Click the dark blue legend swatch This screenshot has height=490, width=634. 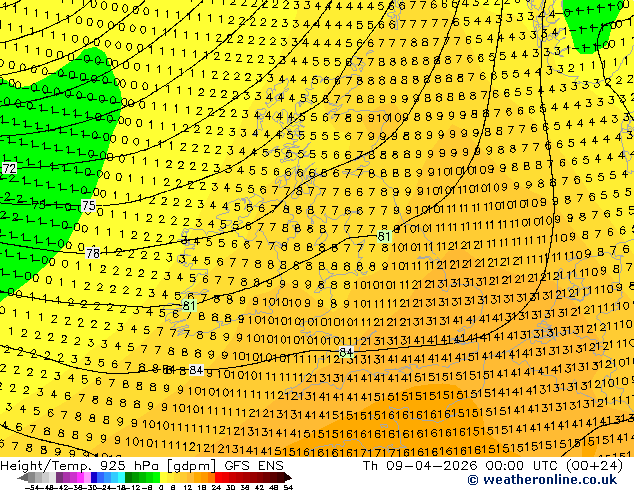(94, 477)
